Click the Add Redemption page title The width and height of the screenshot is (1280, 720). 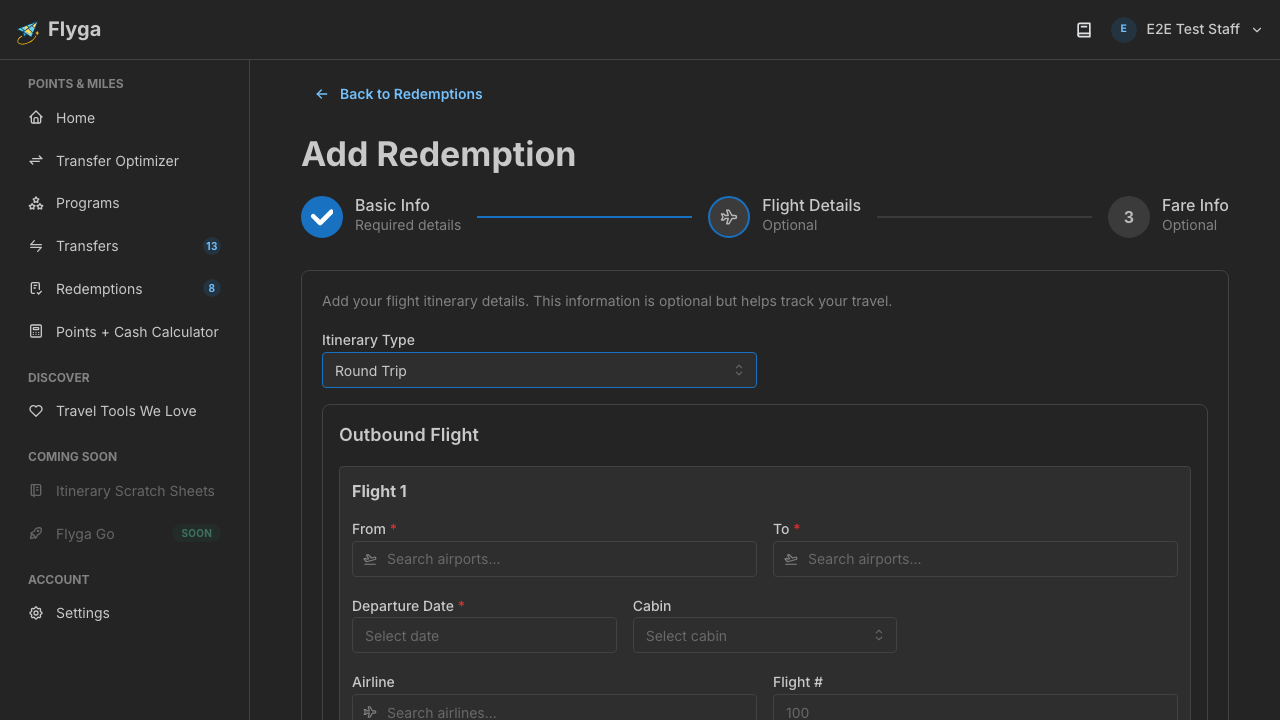pyautogui.click(x=439, y=154)
